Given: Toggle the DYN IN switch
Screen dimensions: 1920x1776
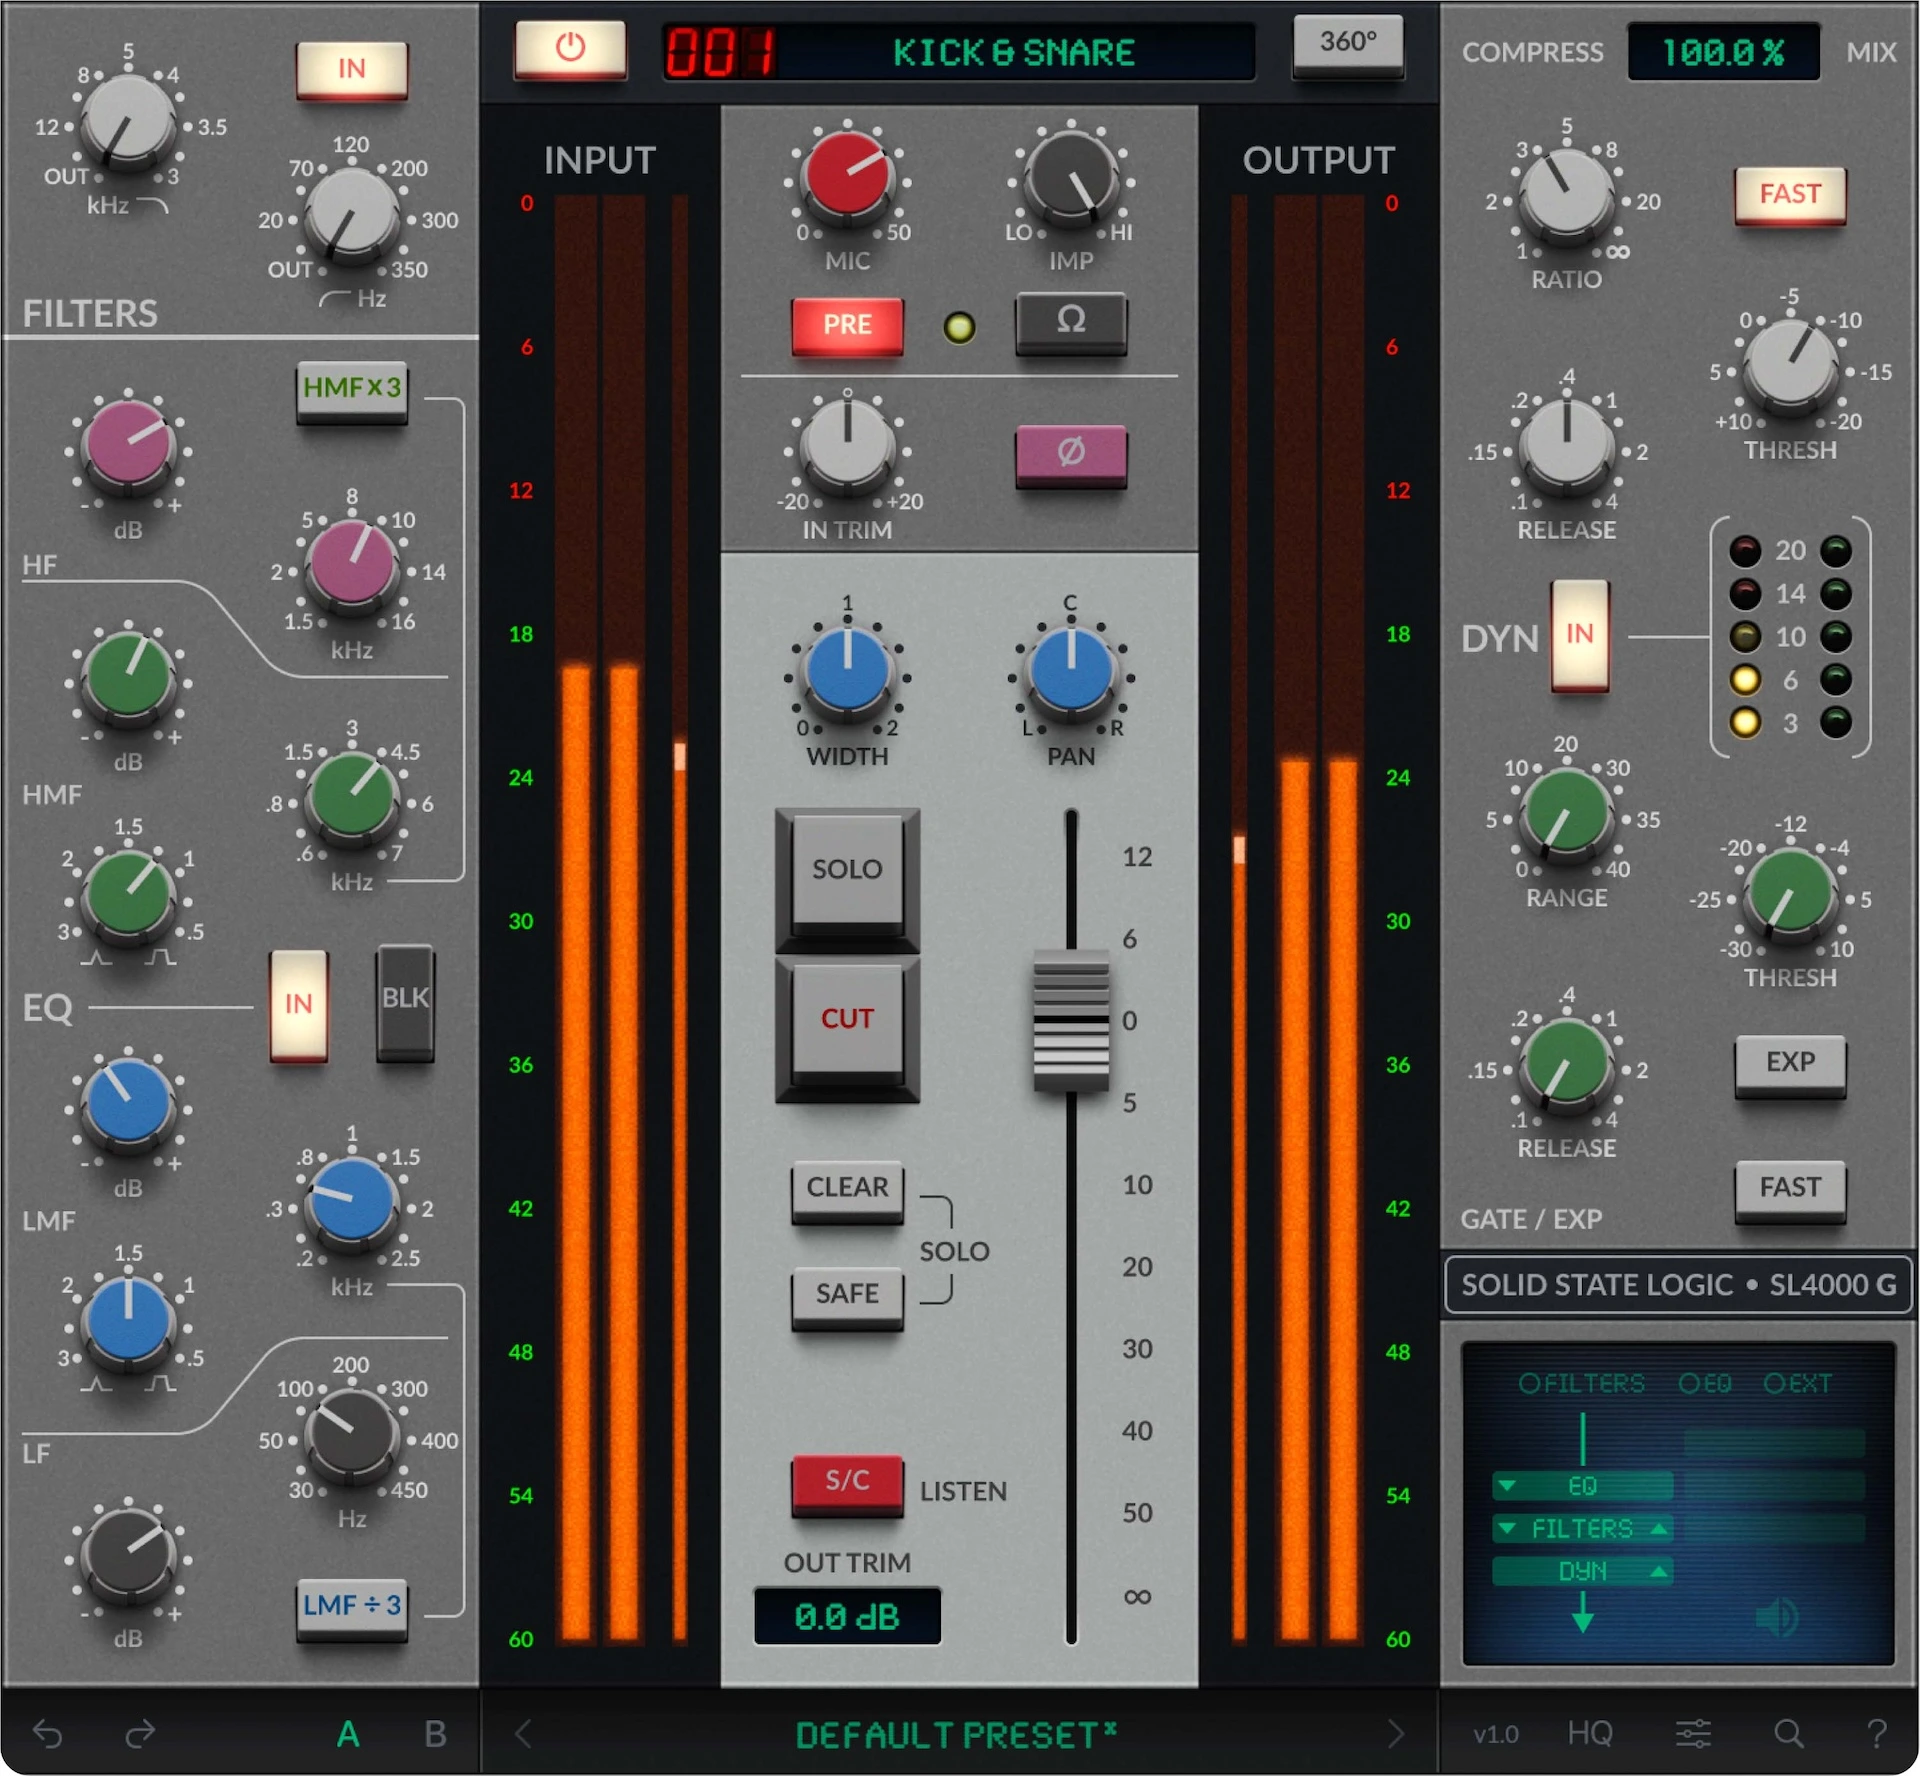Looking at the screenshot, I should click(1579, 634).
